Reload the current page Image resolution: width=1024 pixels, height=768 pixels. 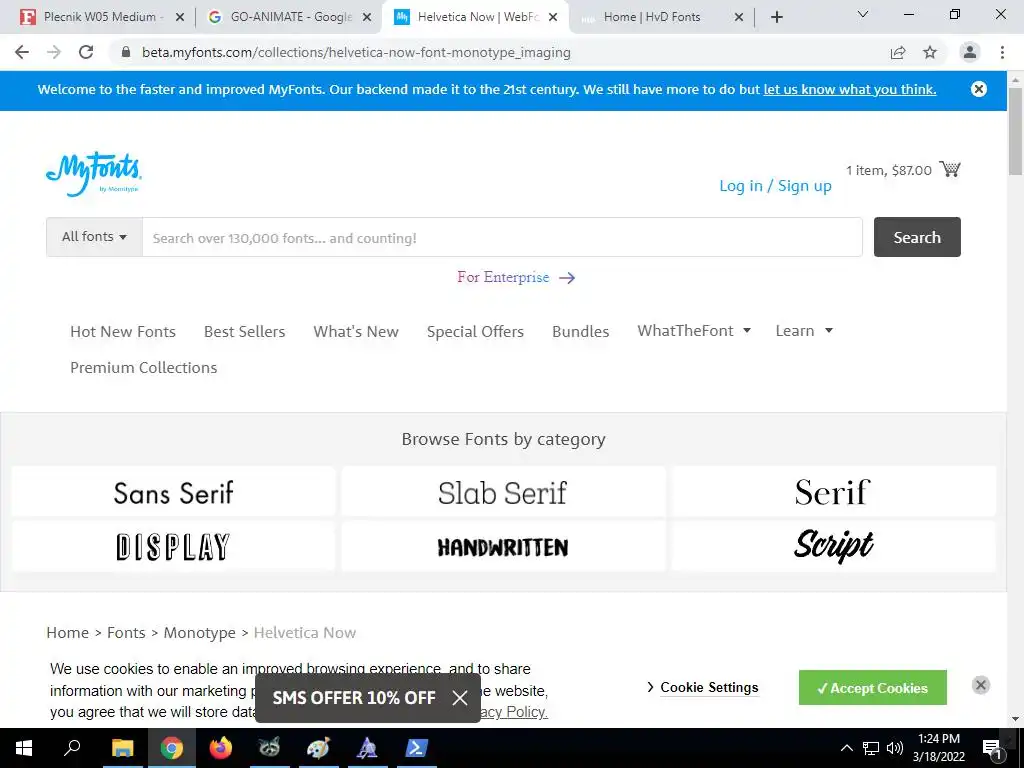[86, 52]
